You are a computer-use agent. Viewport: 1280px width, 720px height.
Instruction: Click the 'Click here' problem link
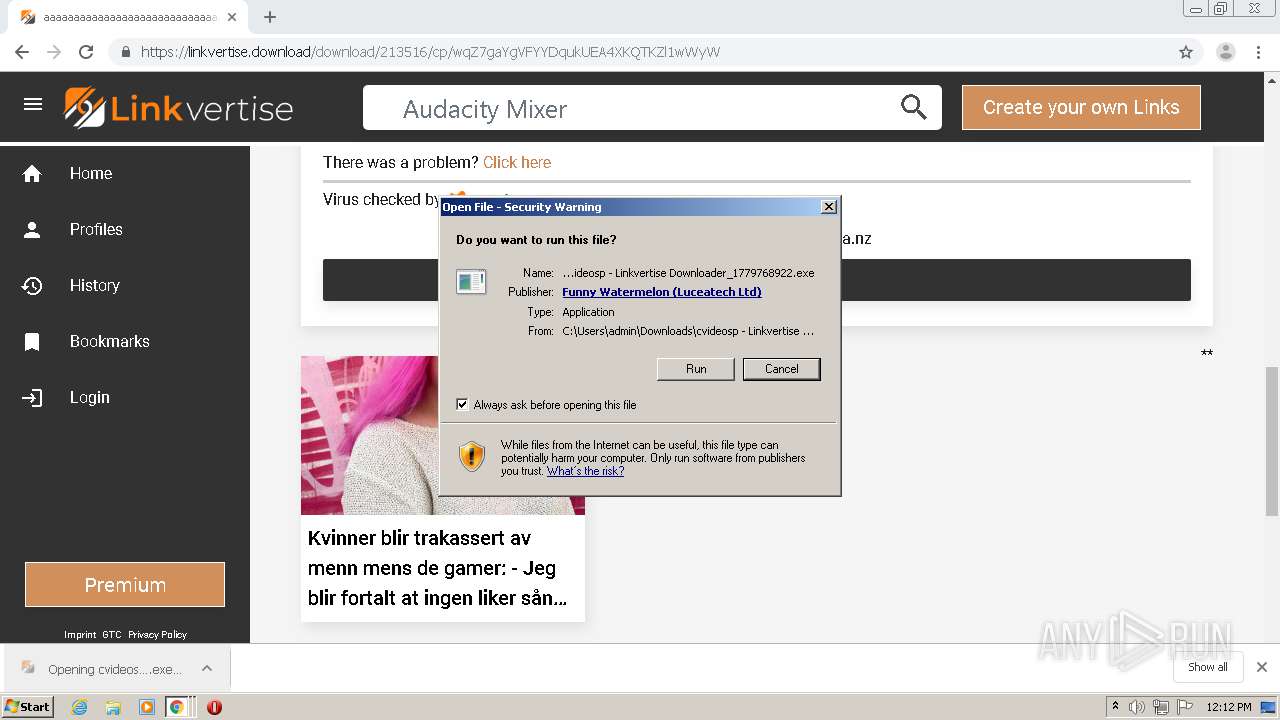[517, 162]
